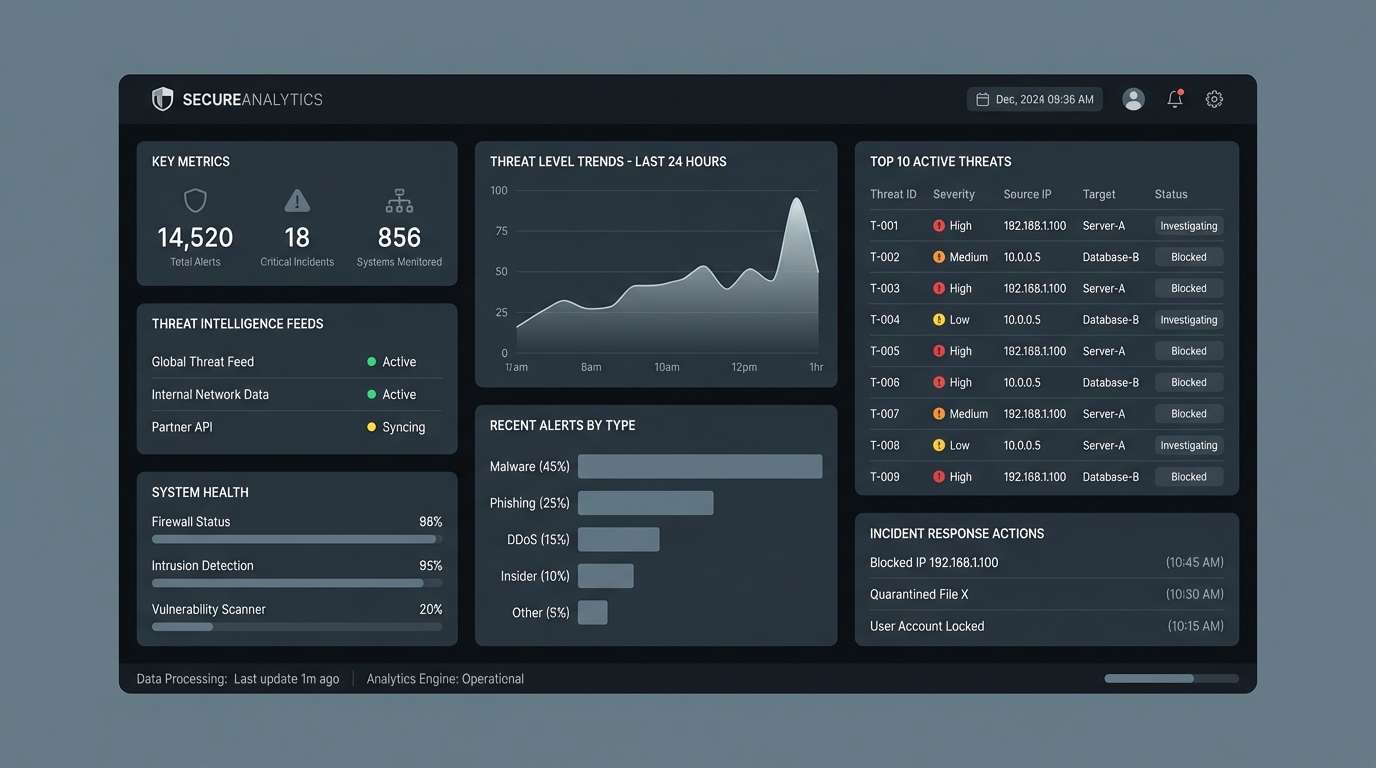Select the Quarantined File X action entry

pos(1046,593)
